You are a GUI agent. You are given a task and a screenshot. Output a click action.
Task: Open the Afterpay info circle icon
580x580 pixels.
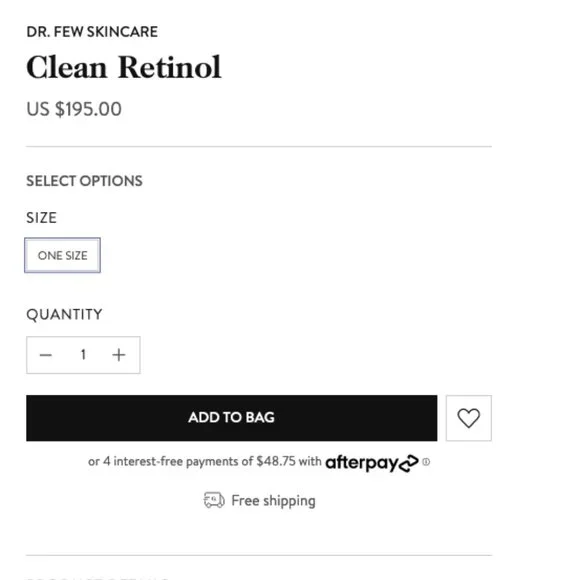(426, 462)
